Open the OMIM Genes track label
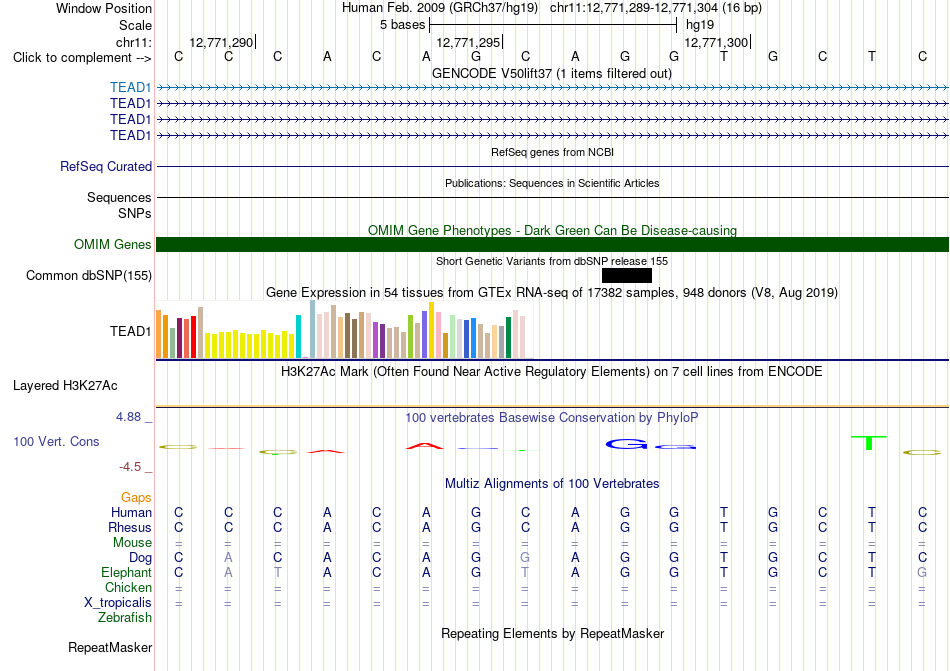 (x=113, y=245)
